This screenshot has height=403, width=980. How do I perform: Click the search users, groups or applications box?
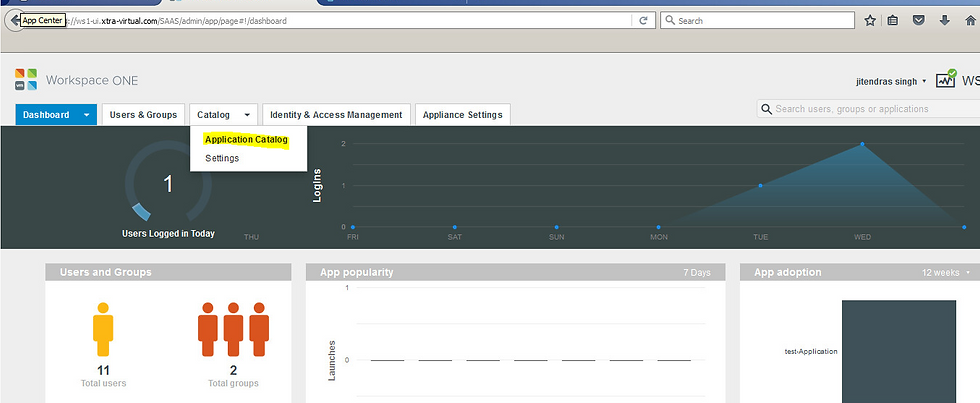[869, 109]
